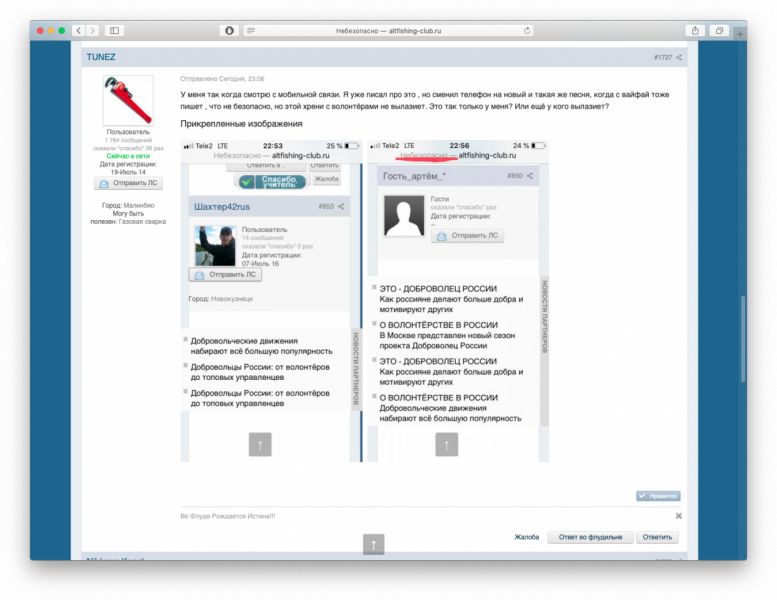777x600 pixels.
Task: Go forward with Safari's forward arrow
Action: (x=93, y=31)
